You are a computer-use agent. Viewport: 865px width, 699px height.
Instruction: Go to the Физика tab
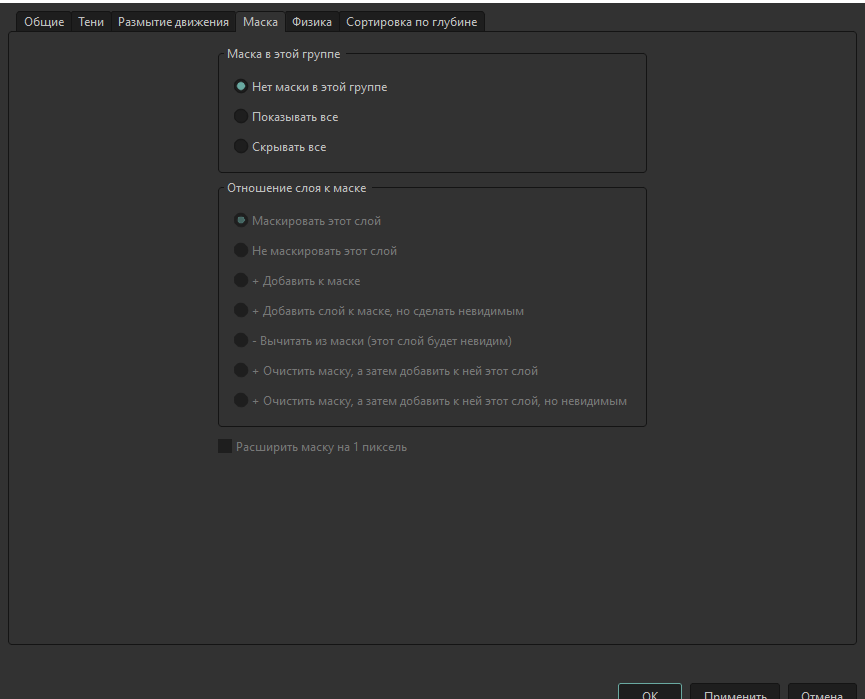[x=312, y=22]
